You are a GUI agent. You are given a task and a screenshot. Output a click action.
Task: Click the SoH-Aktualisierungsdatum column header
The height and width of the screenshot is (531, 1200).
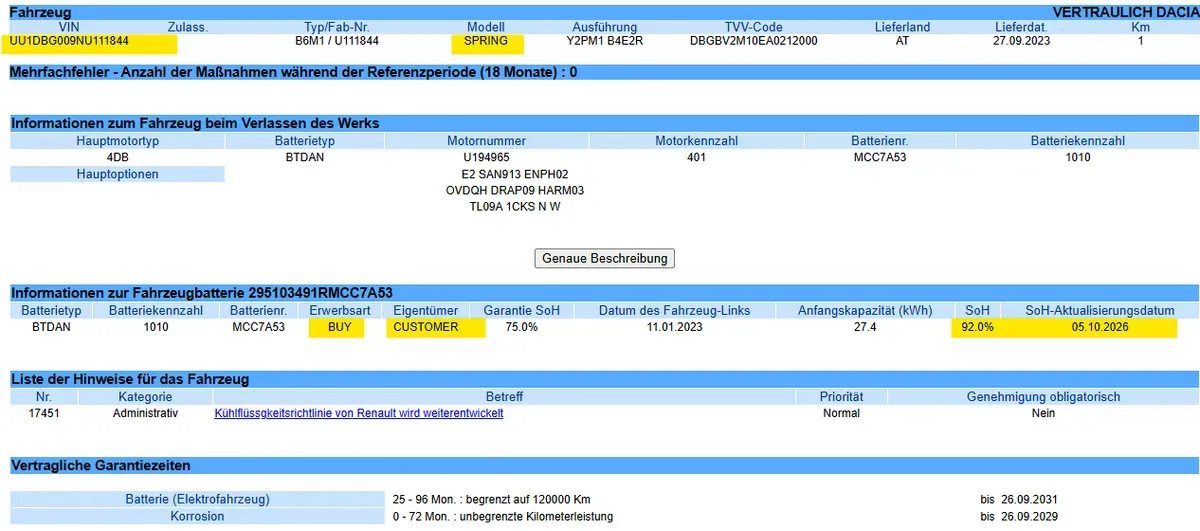[1100, 311]
